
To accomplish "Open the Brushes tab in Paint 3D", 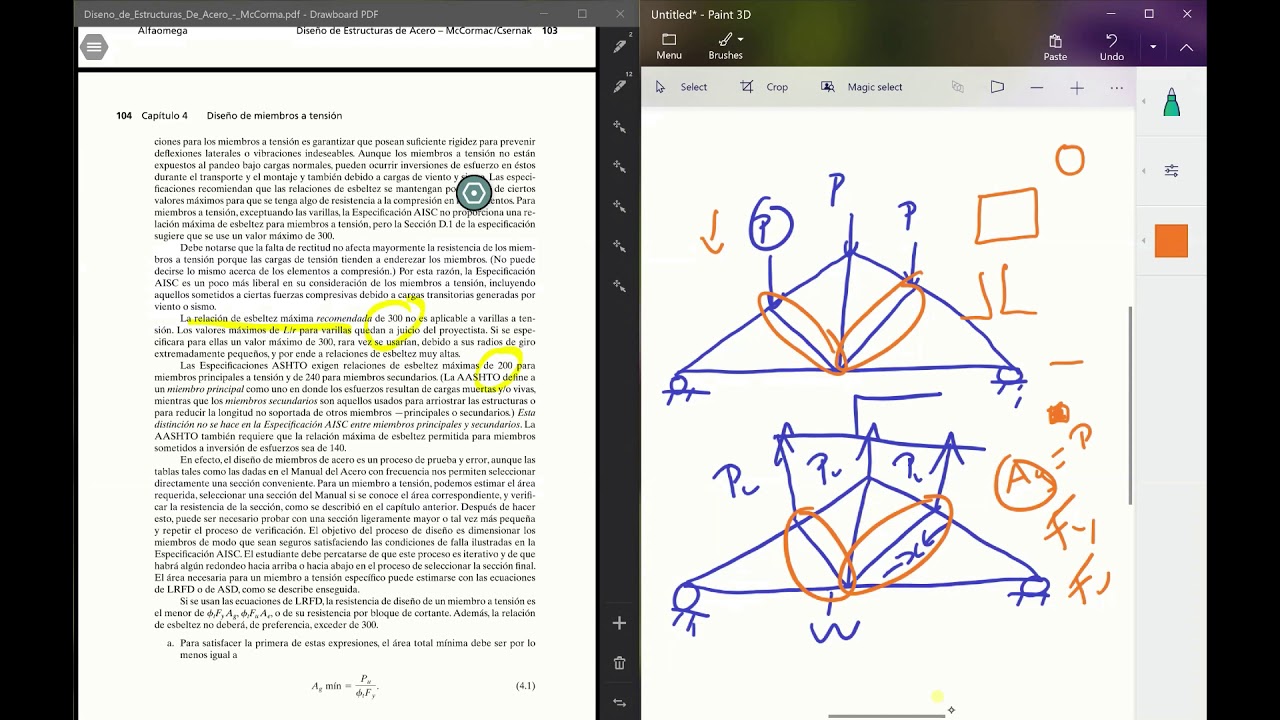I will pyautogui.click(x=725, y=46).
